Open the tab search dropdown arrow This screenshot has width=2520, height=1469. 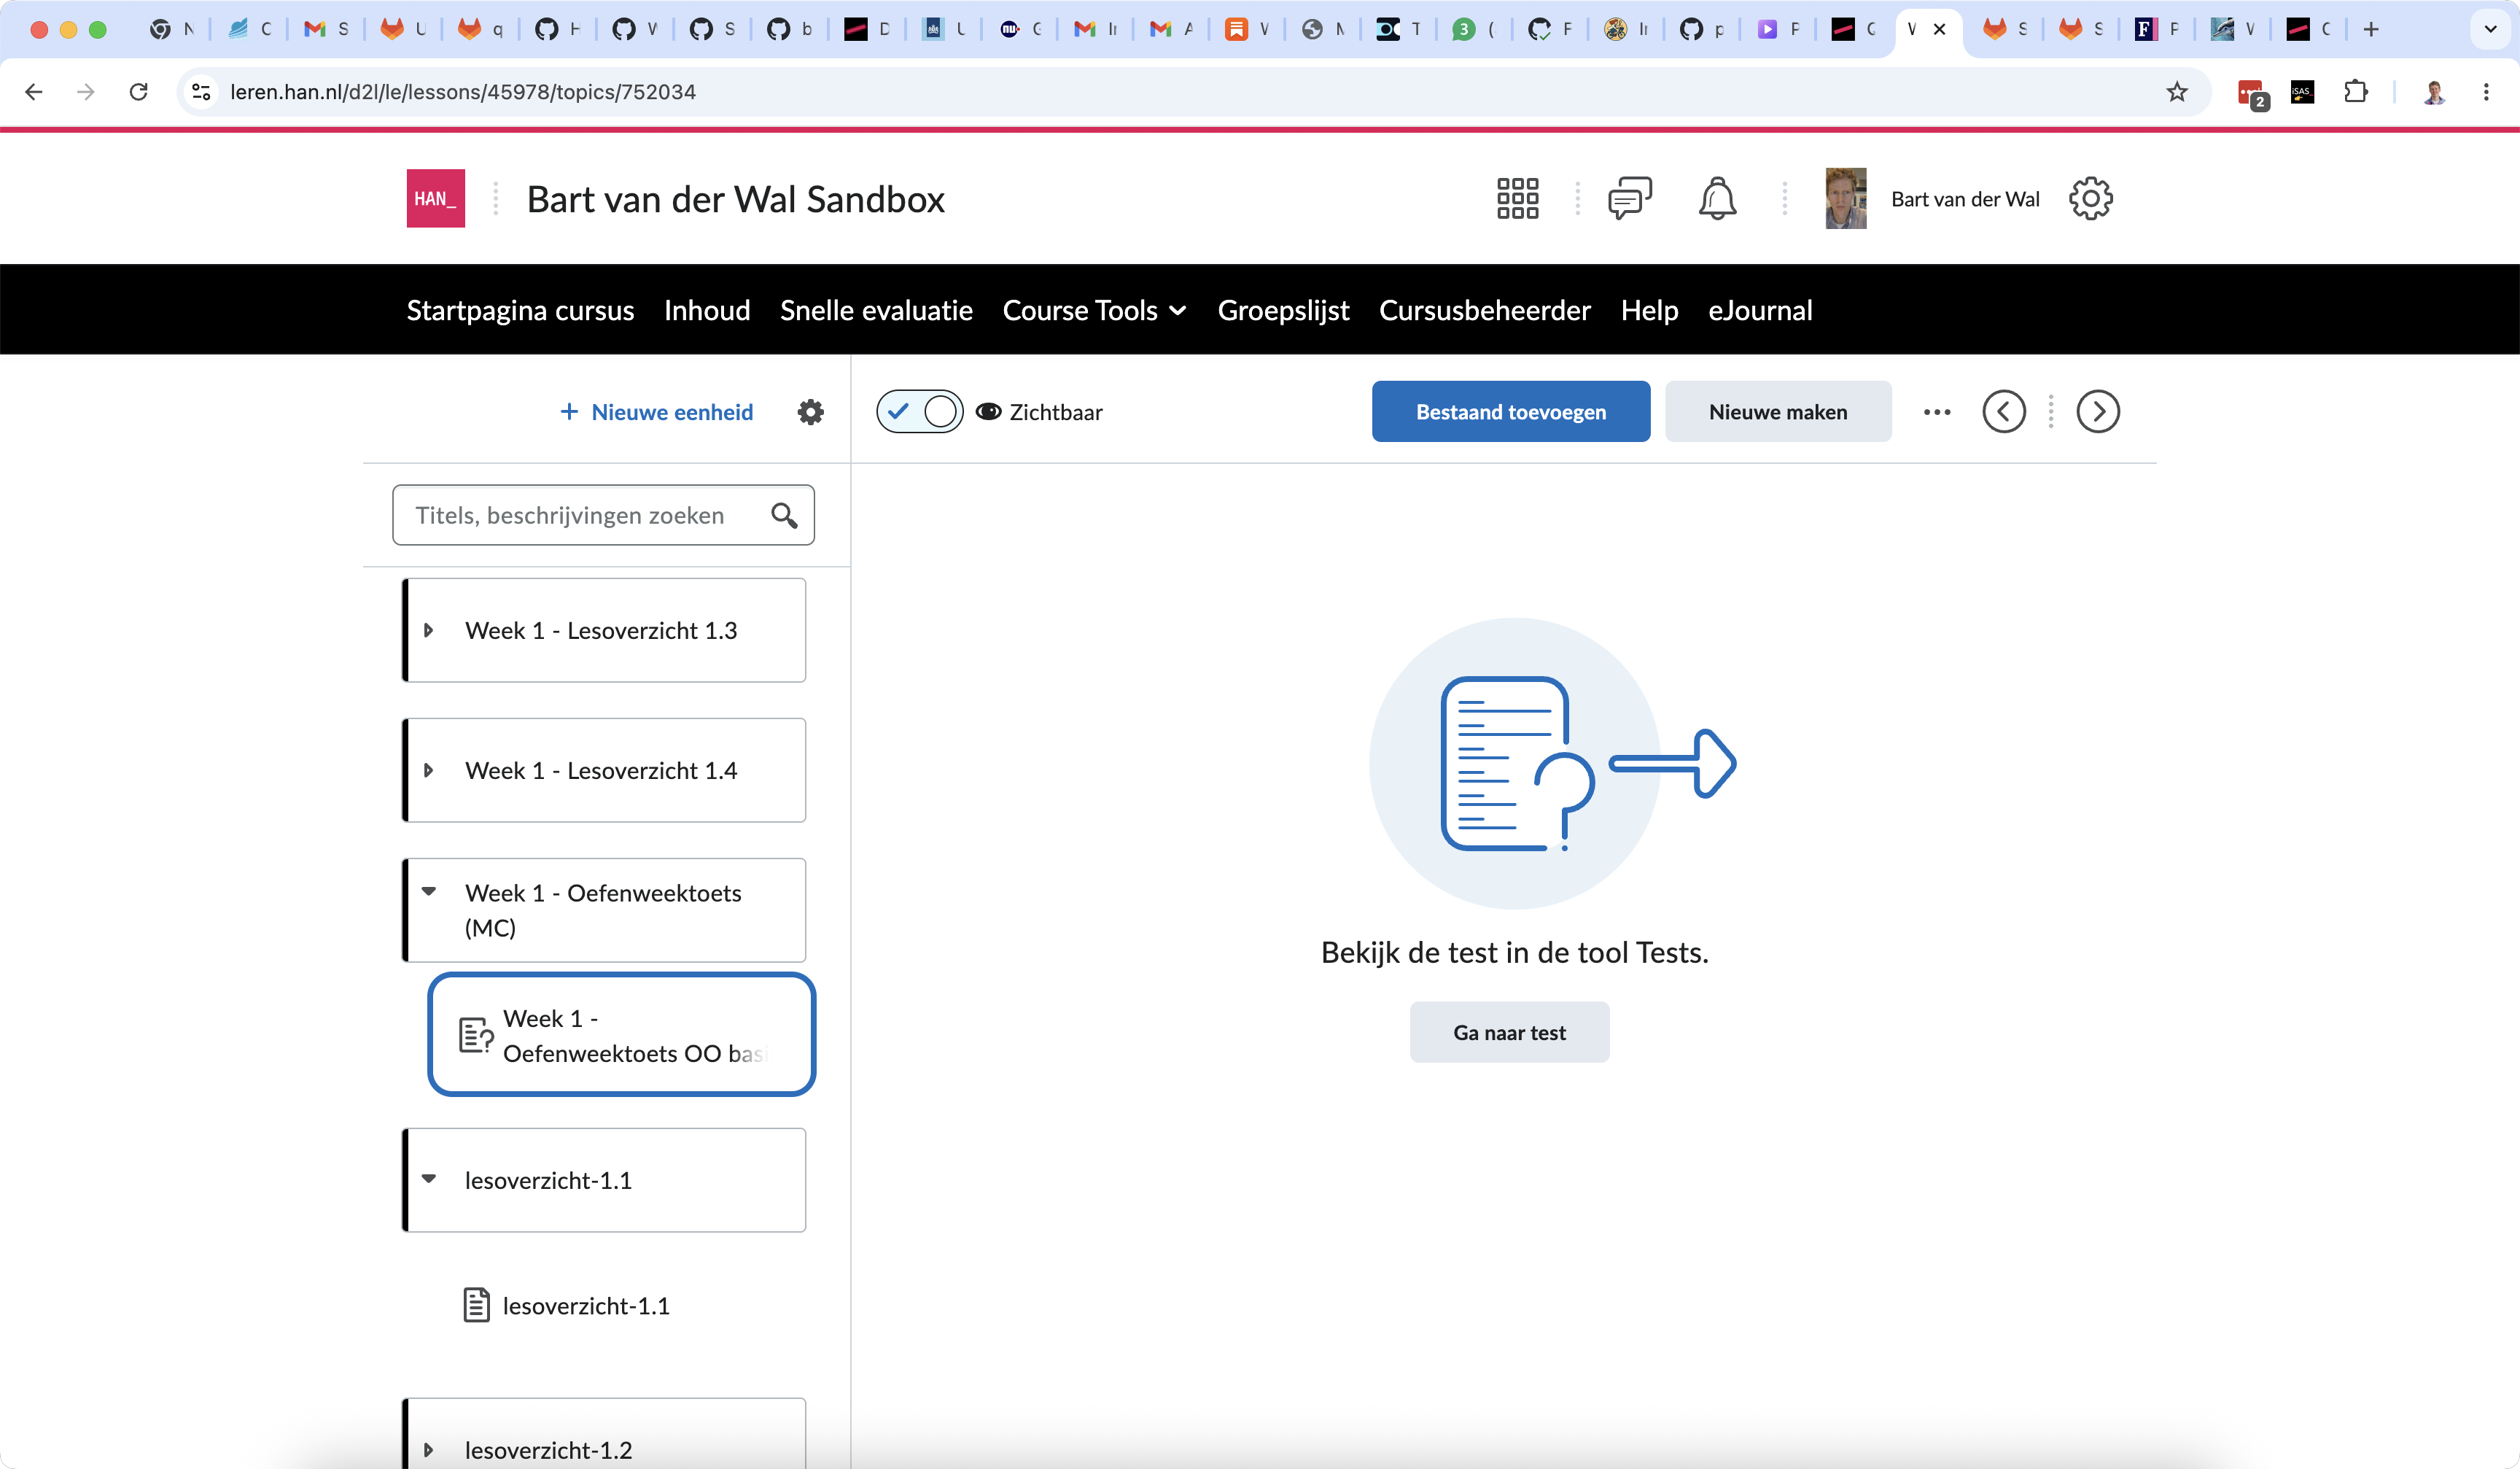2490,29
